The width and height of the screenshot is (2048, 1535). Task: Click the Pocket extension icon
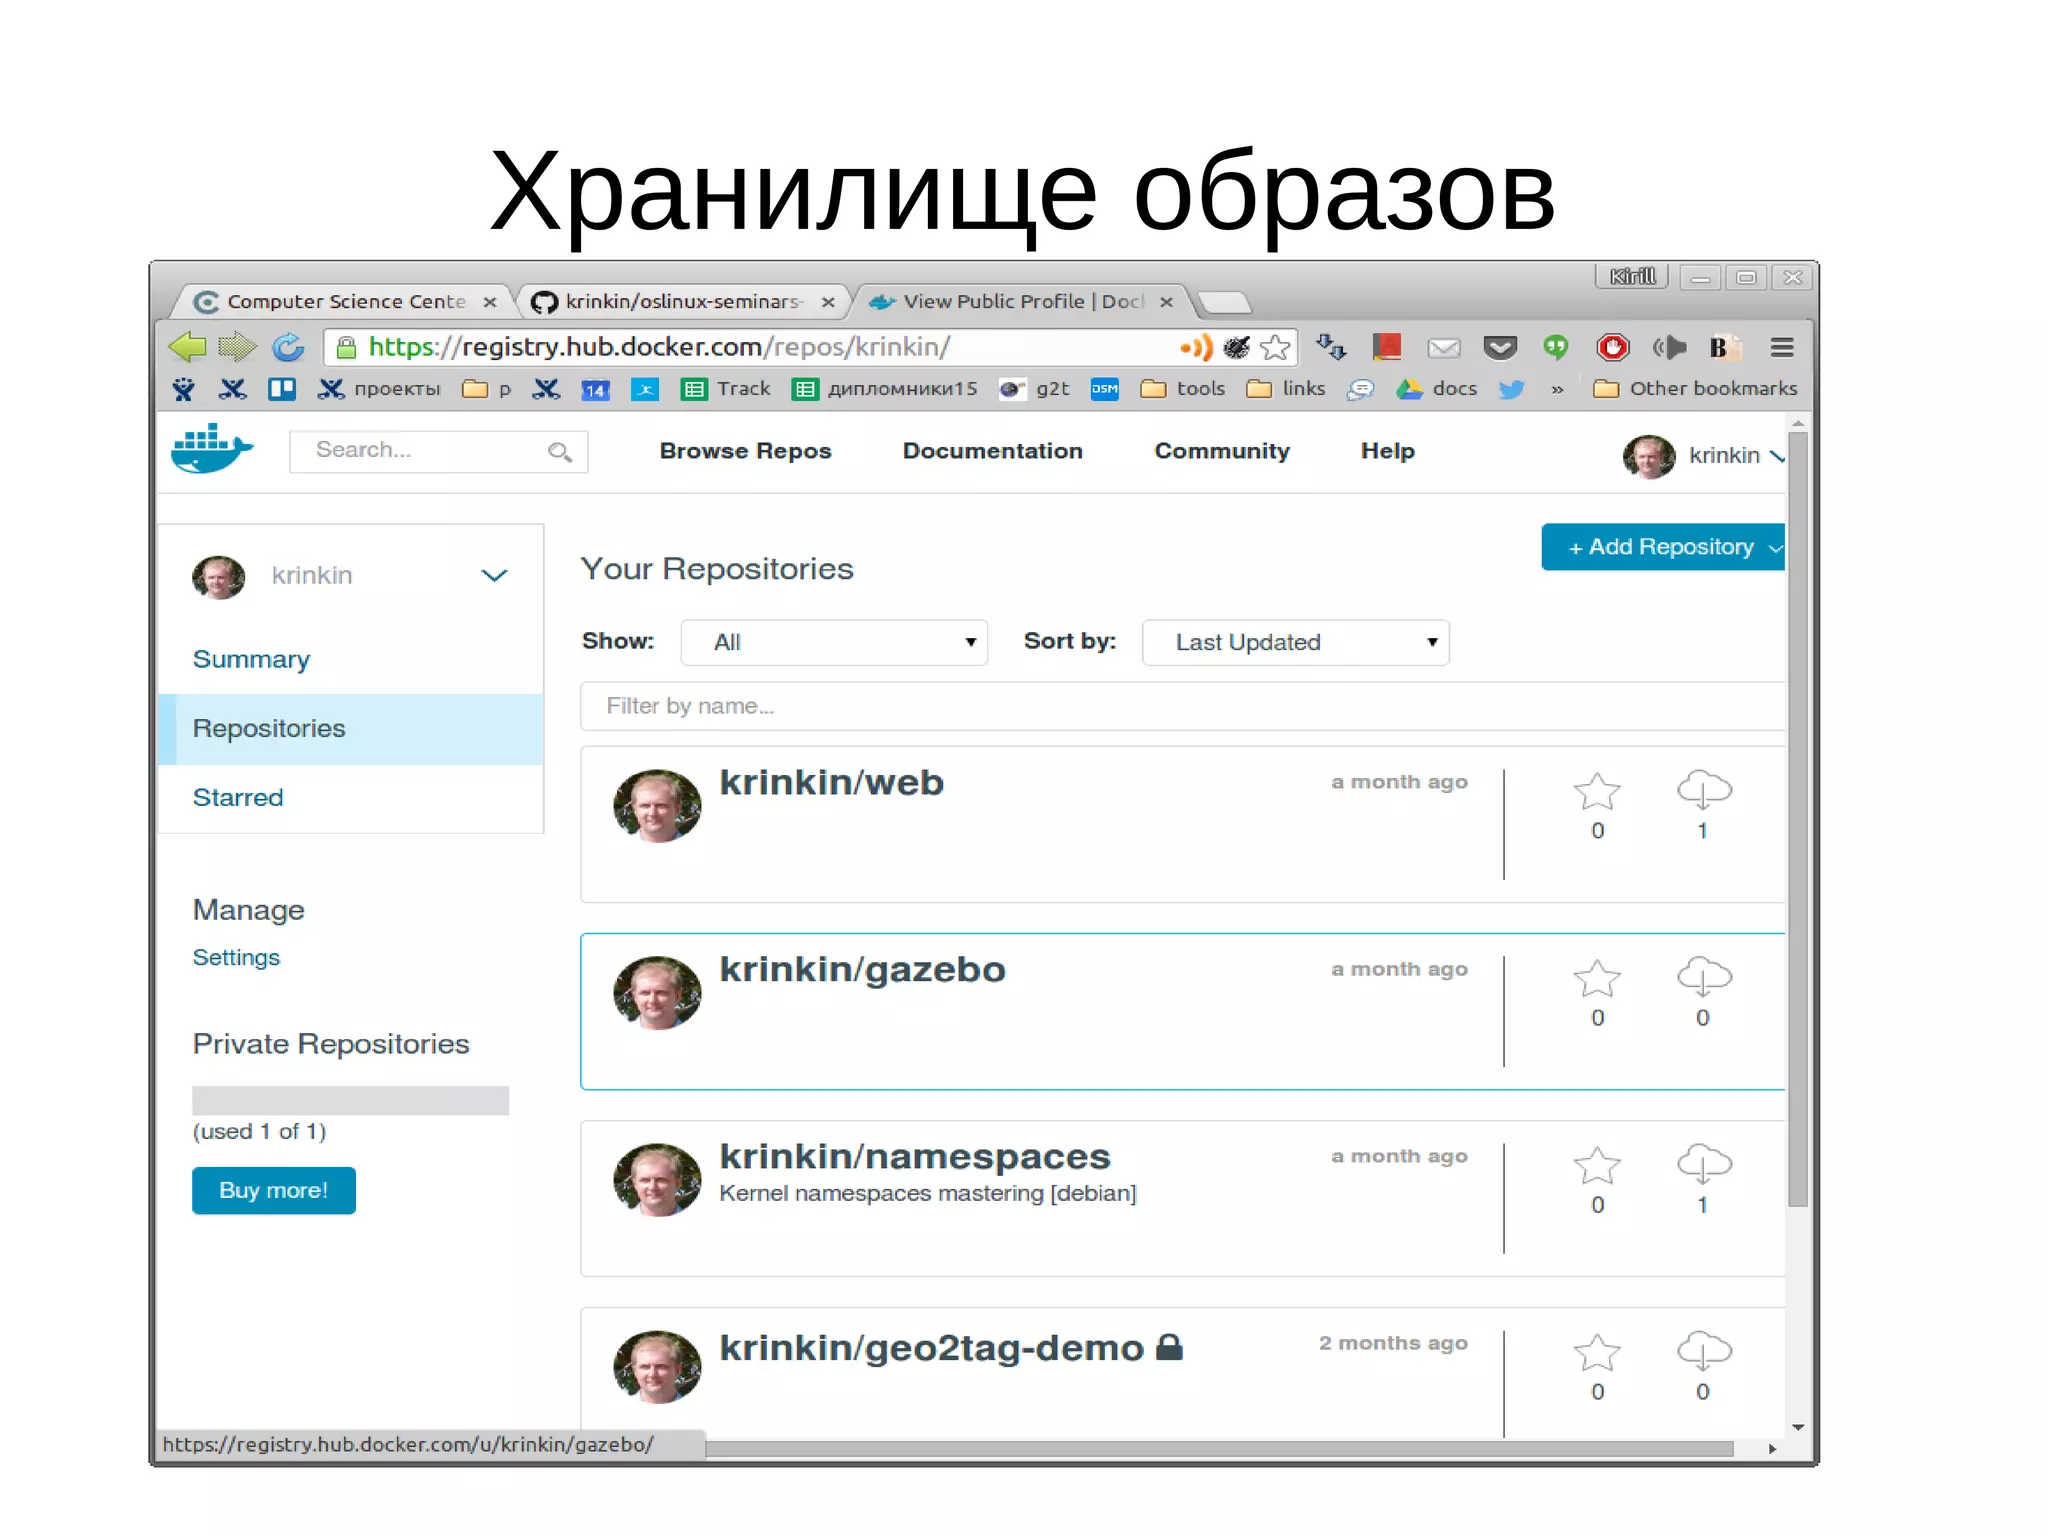pos(1499,347)
